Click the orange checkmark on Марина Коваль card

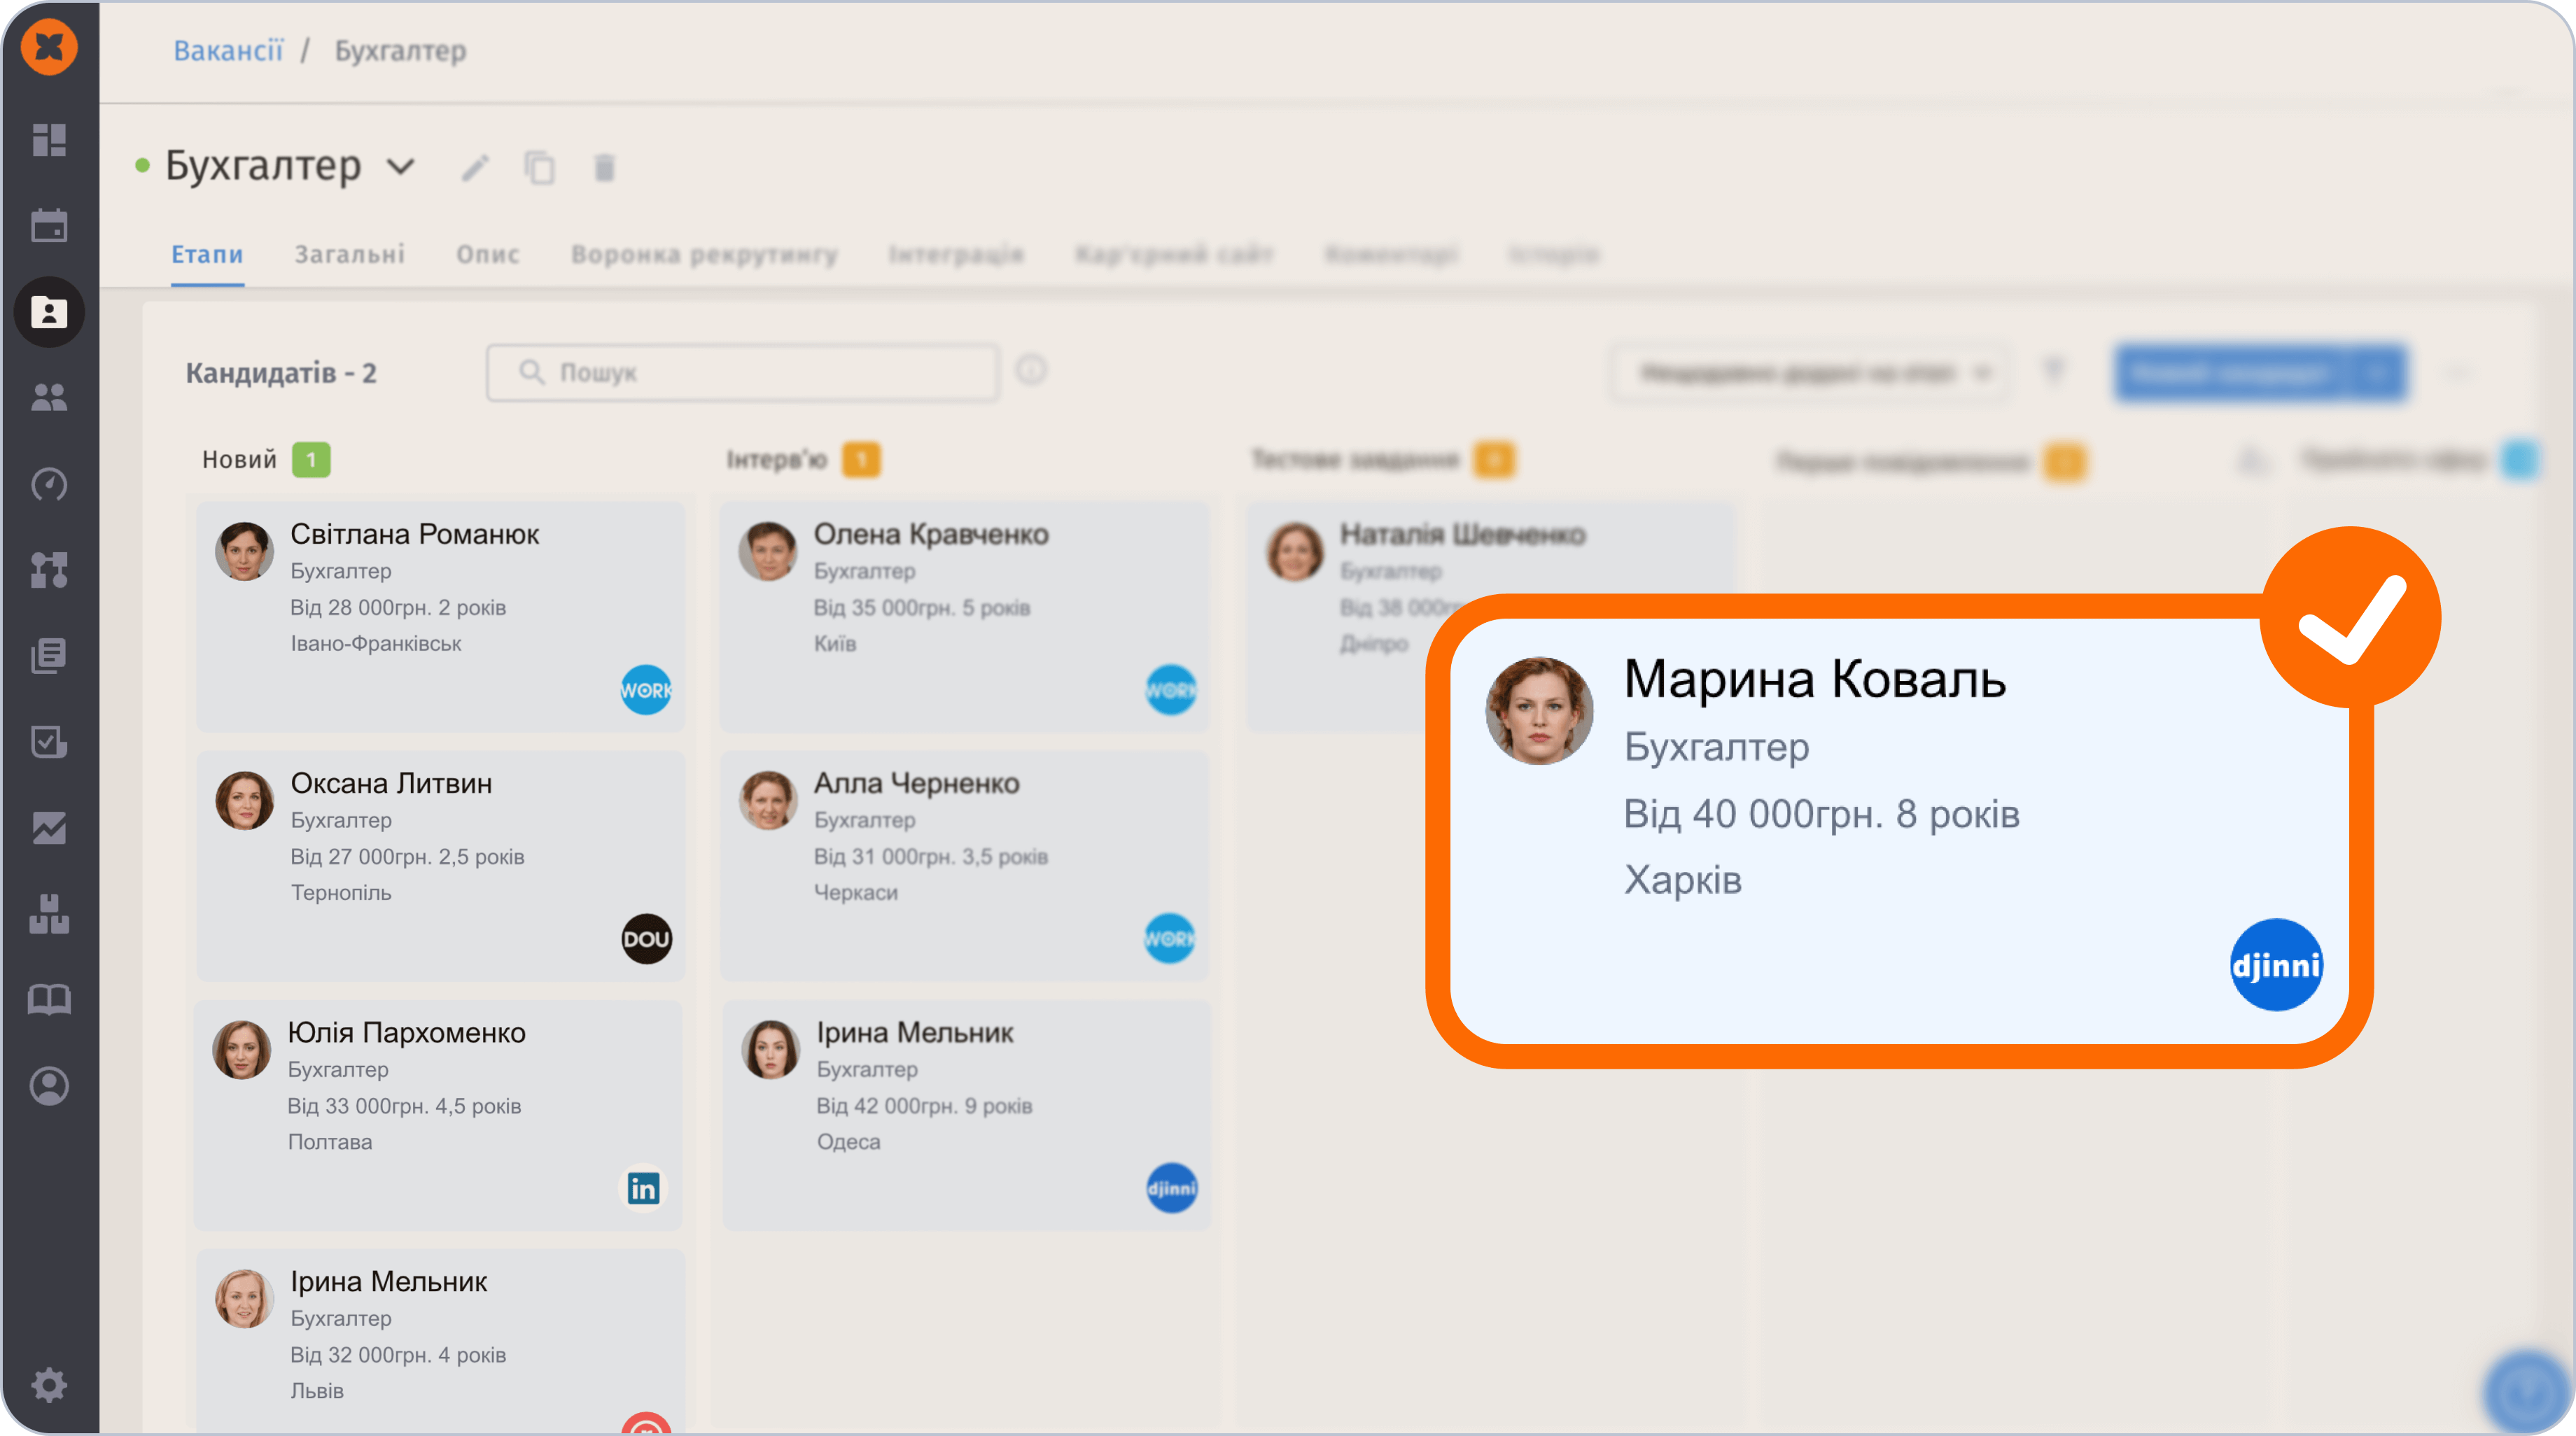[x=2350, y=618]
